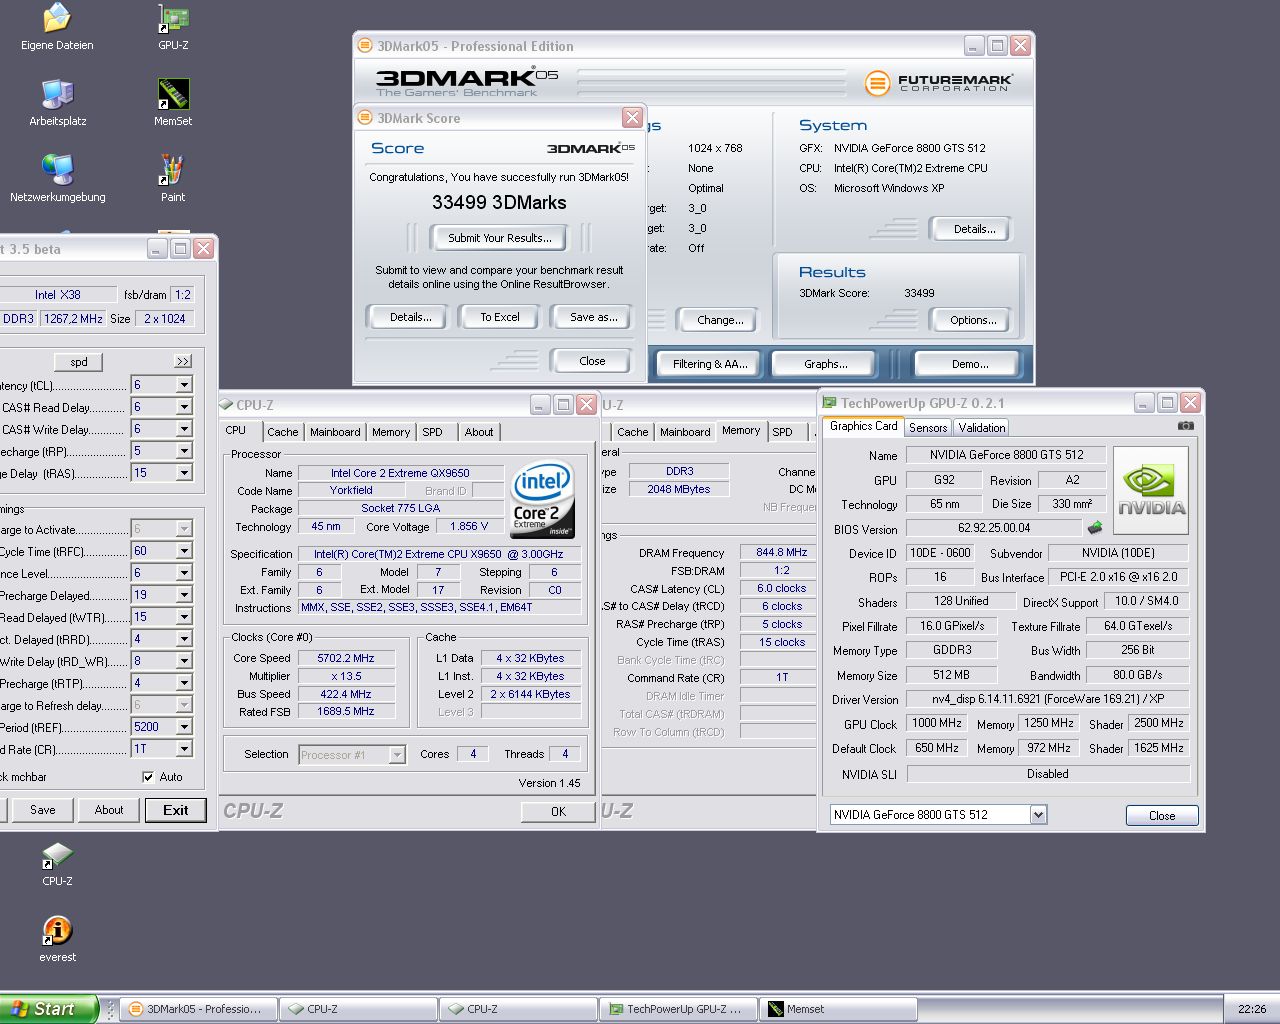Open the Paint desktop shortcut

pyautogui.click(x=173, y=179)
